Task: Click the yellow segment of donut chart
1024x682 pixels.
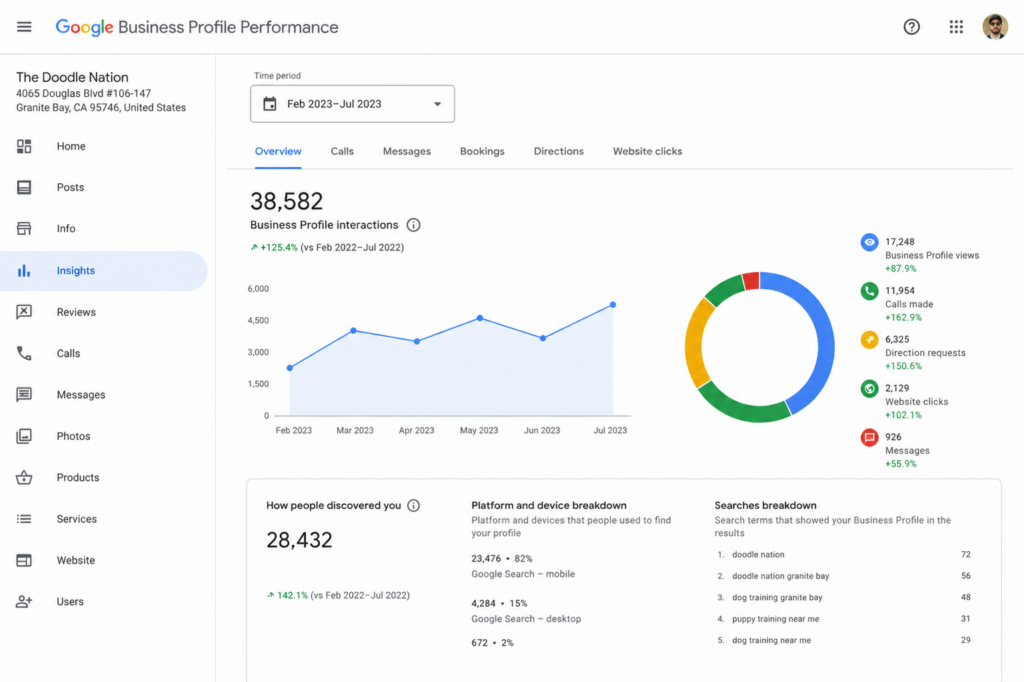Action: point(696,343)
